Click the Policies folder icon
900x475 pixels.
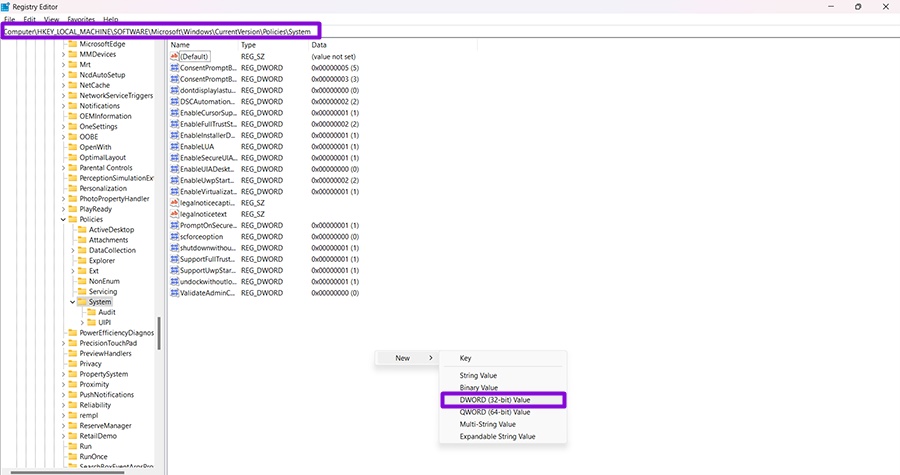click(x=73, y=219)
